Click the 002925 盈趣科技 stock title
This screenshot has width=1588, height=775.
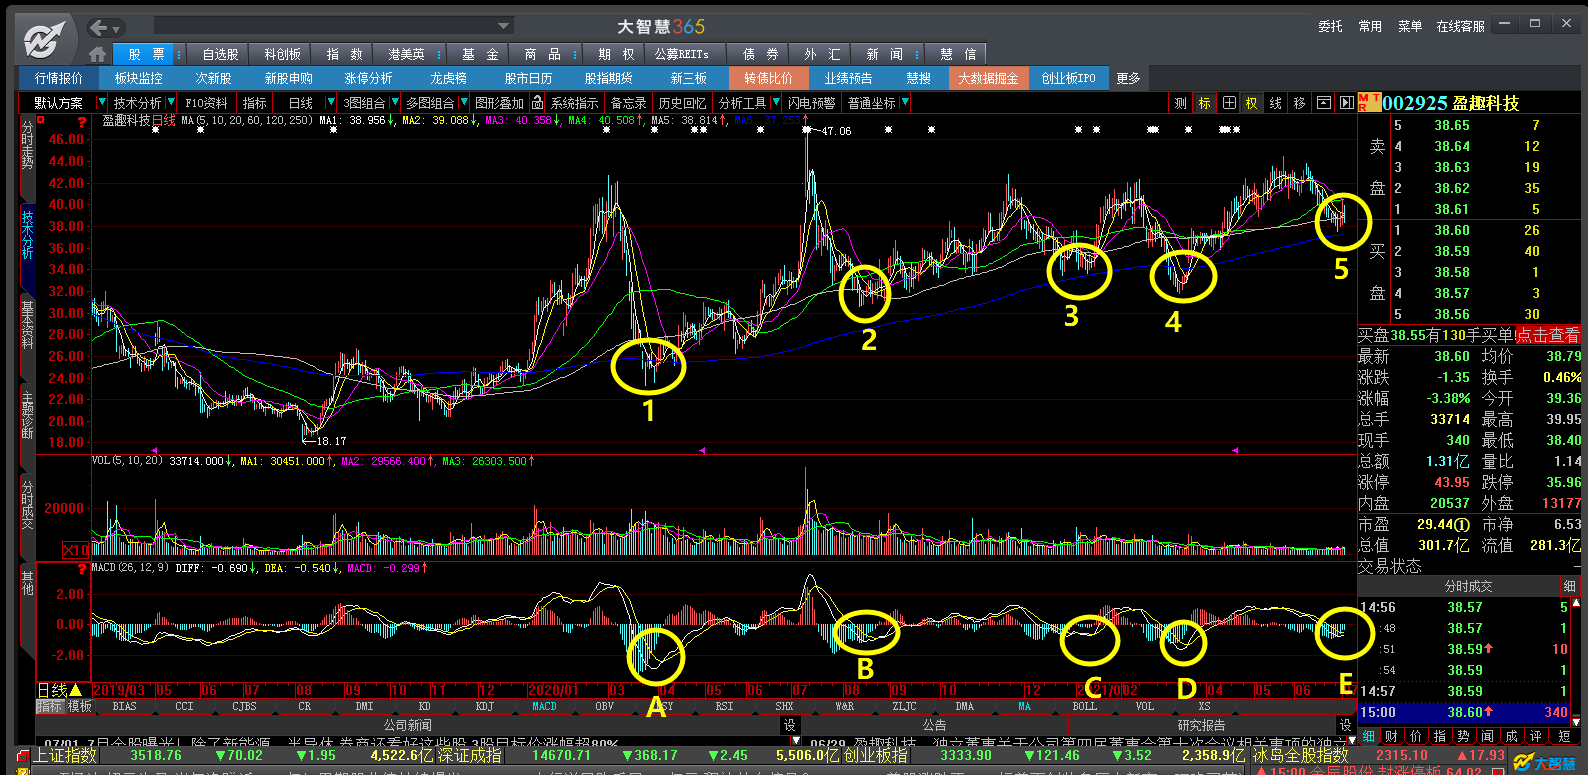point(1450,103)
